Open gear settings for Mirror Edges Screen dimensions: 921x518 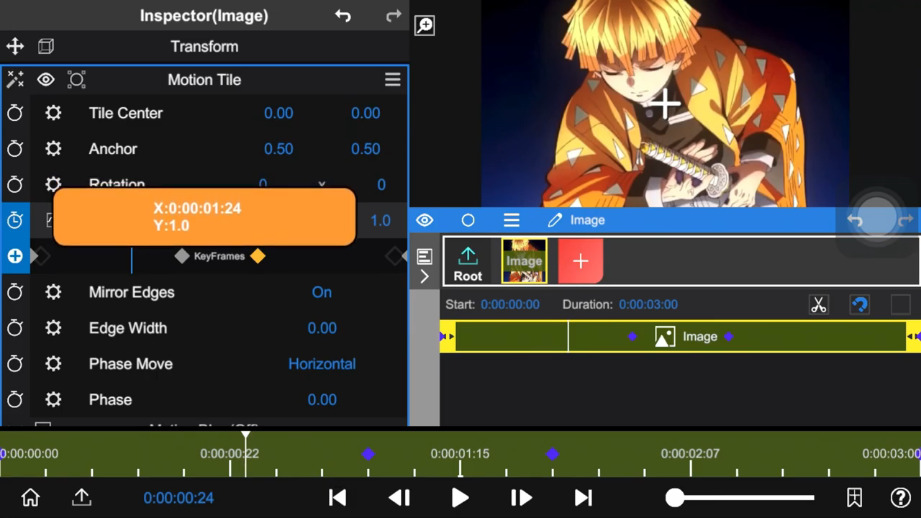pos(53,292)
